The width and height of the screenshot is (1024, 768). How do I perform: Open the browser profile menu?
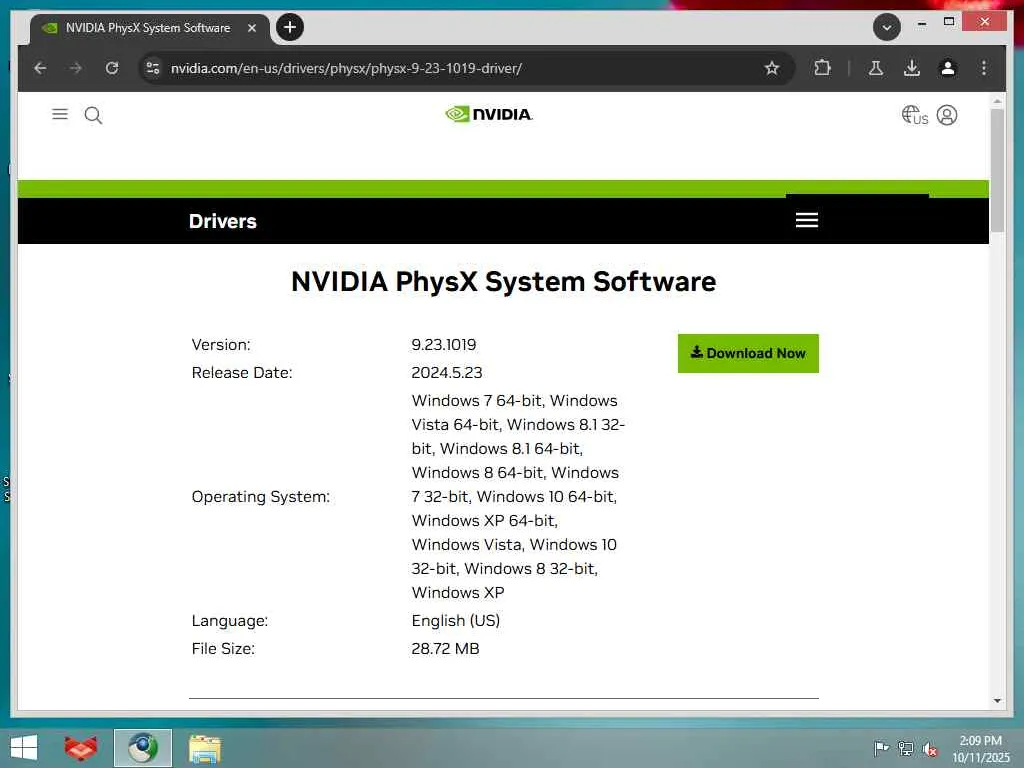[x=948, y=68]
